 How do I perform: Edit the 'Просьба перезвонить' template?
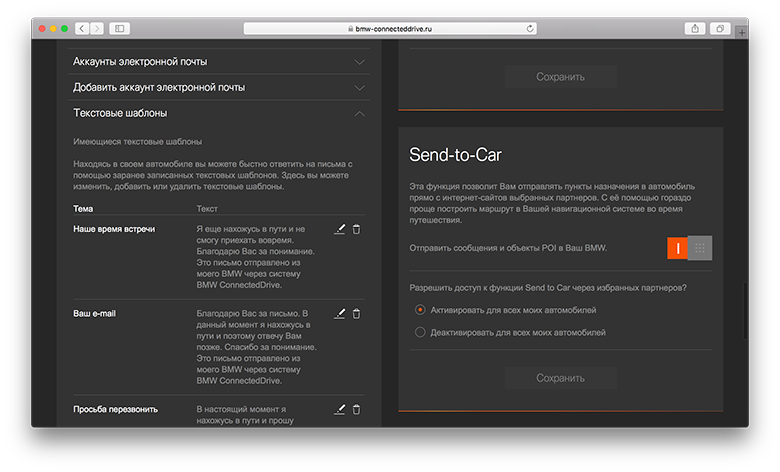(x=340, y=409)
